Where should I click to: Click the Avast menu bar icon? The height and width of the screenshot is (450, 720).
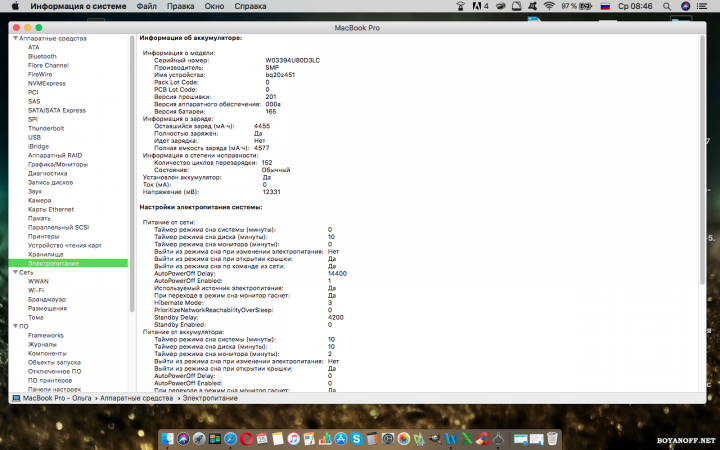532,6
